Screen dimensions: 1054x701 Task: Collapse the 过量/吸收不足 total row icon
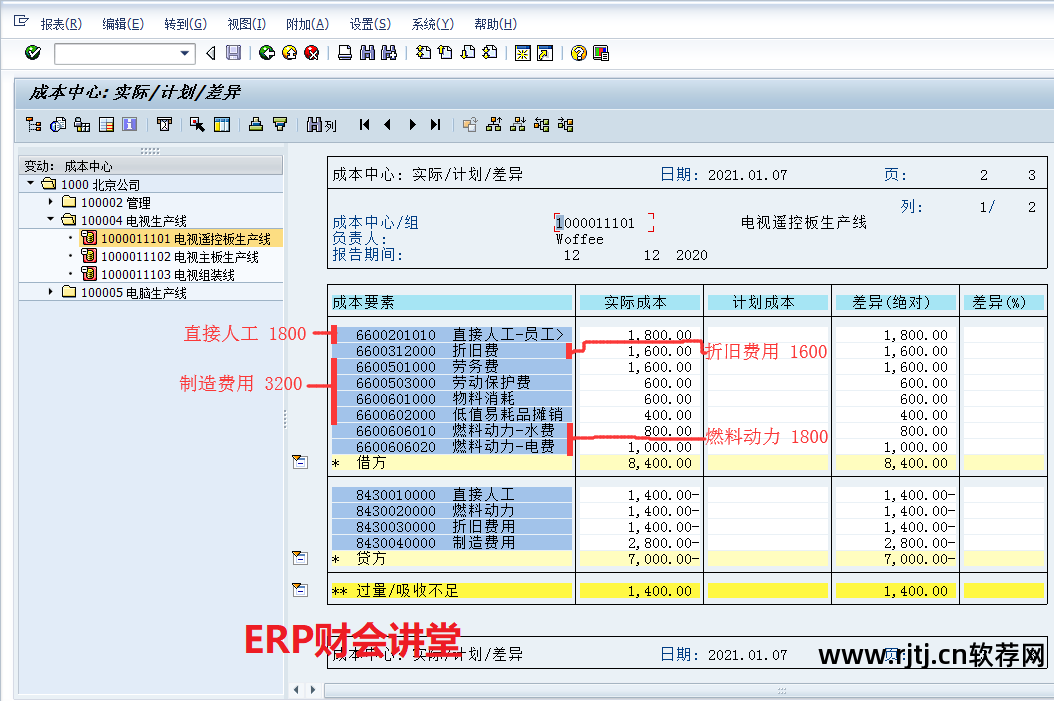tap(300, 589)
